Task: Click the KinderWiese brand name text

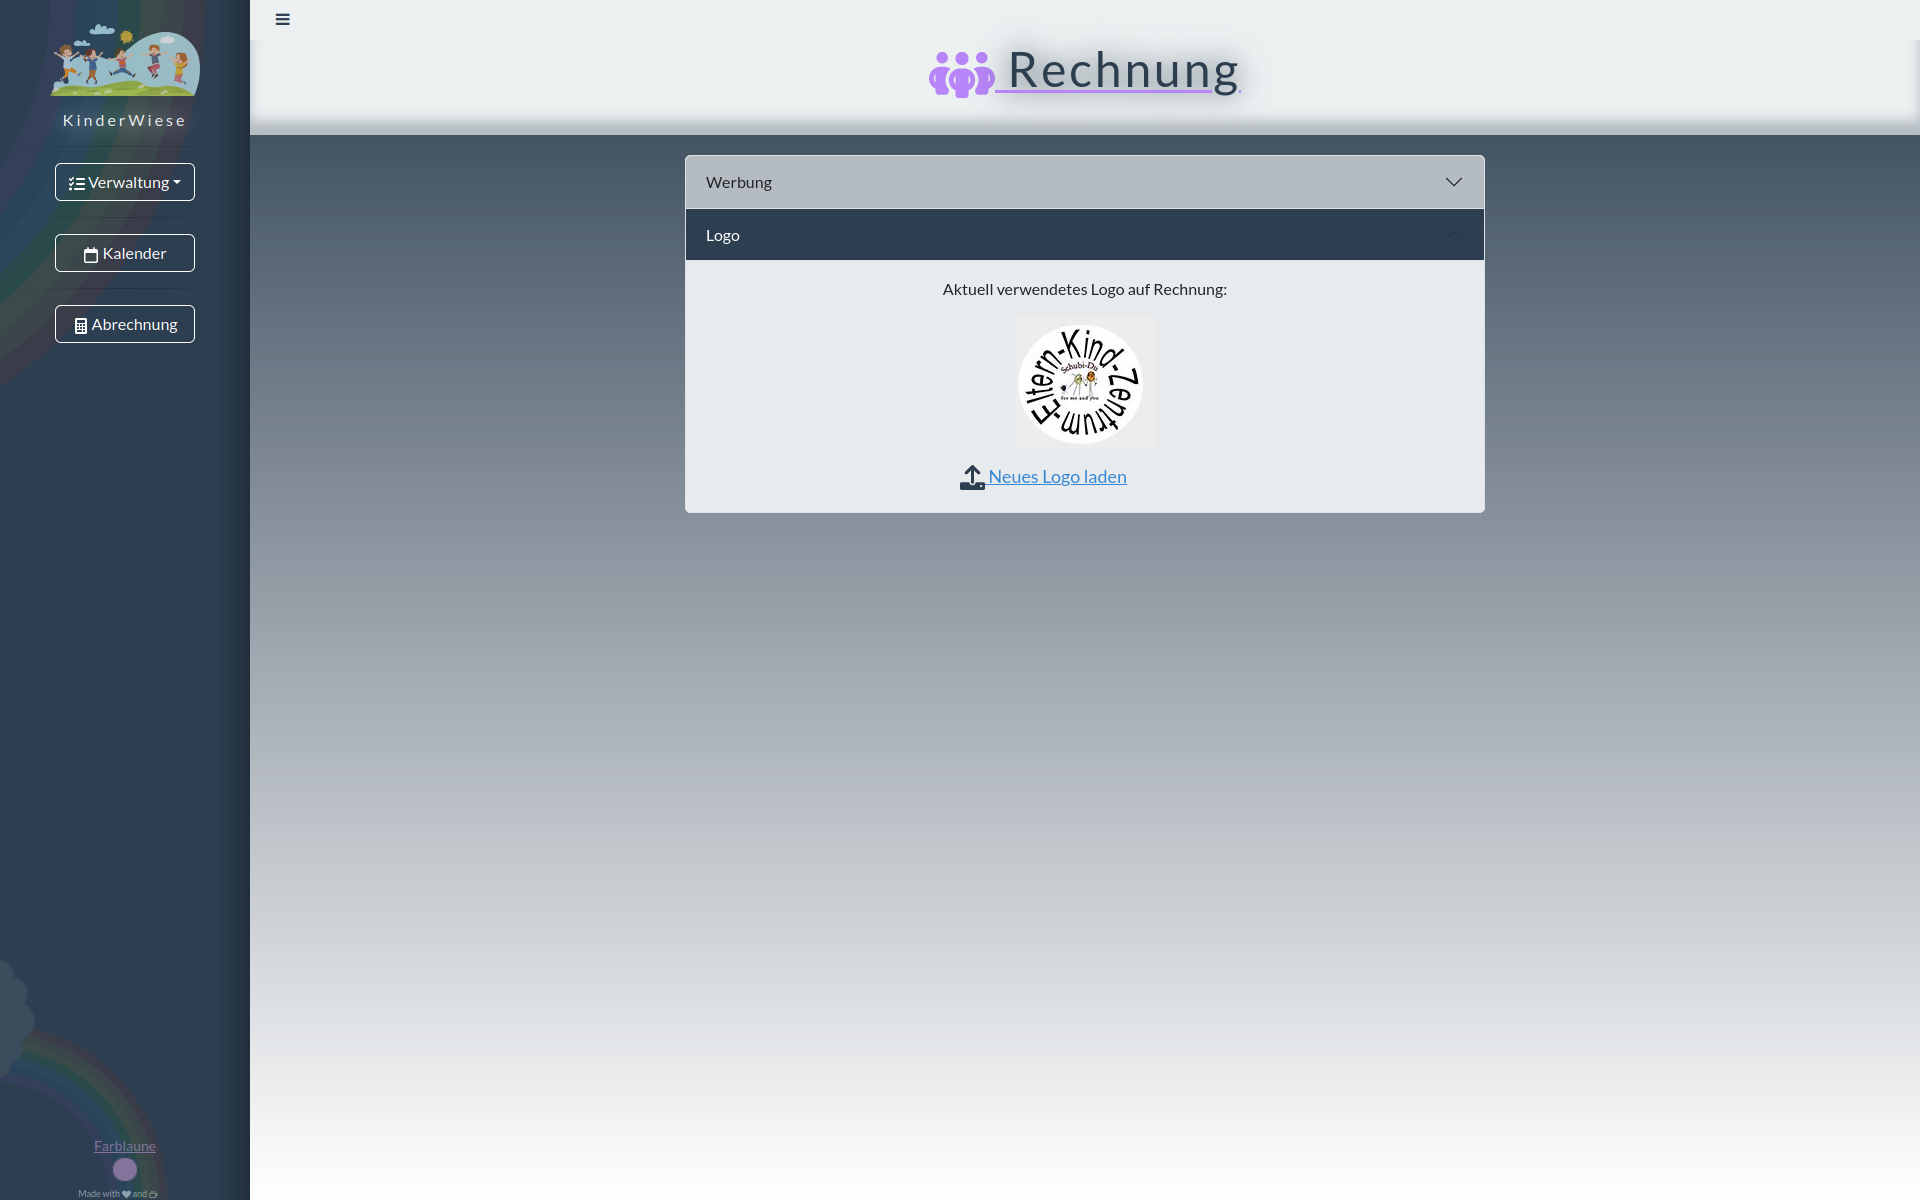Action: (x=125, y=120)
